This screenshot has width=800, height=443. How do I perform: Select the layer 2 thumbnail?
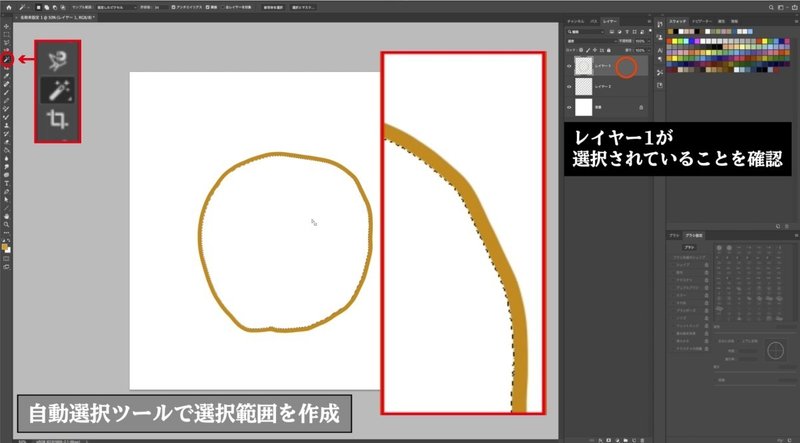tap(584, 86)
